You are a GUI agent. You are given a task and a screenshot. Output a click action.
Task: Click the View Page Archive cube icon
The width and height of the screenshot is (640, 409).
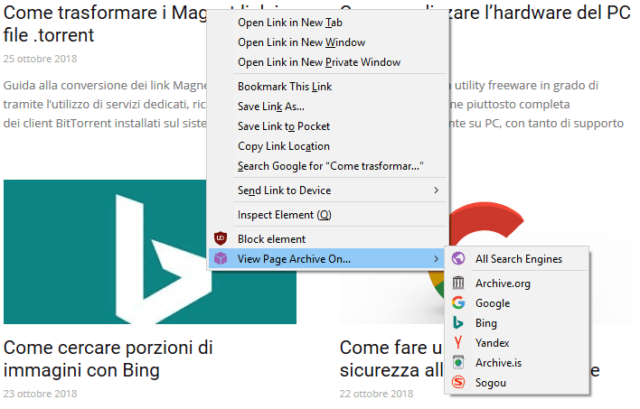221,259
